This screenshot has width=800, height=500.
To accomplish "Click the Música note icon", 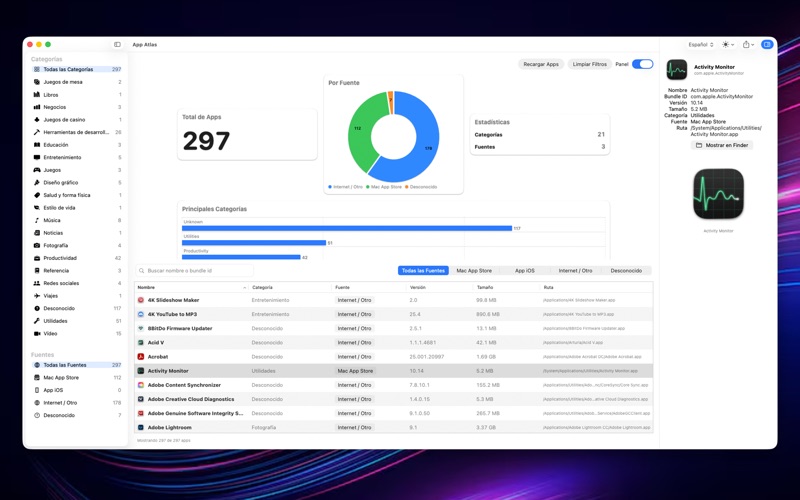I will (37, 220).
